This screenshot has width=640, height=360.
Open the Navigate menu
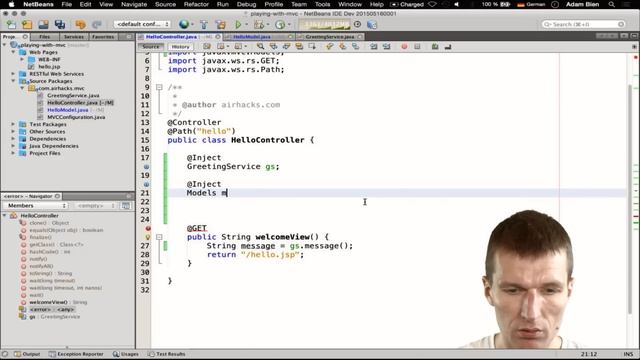[134, 4]
